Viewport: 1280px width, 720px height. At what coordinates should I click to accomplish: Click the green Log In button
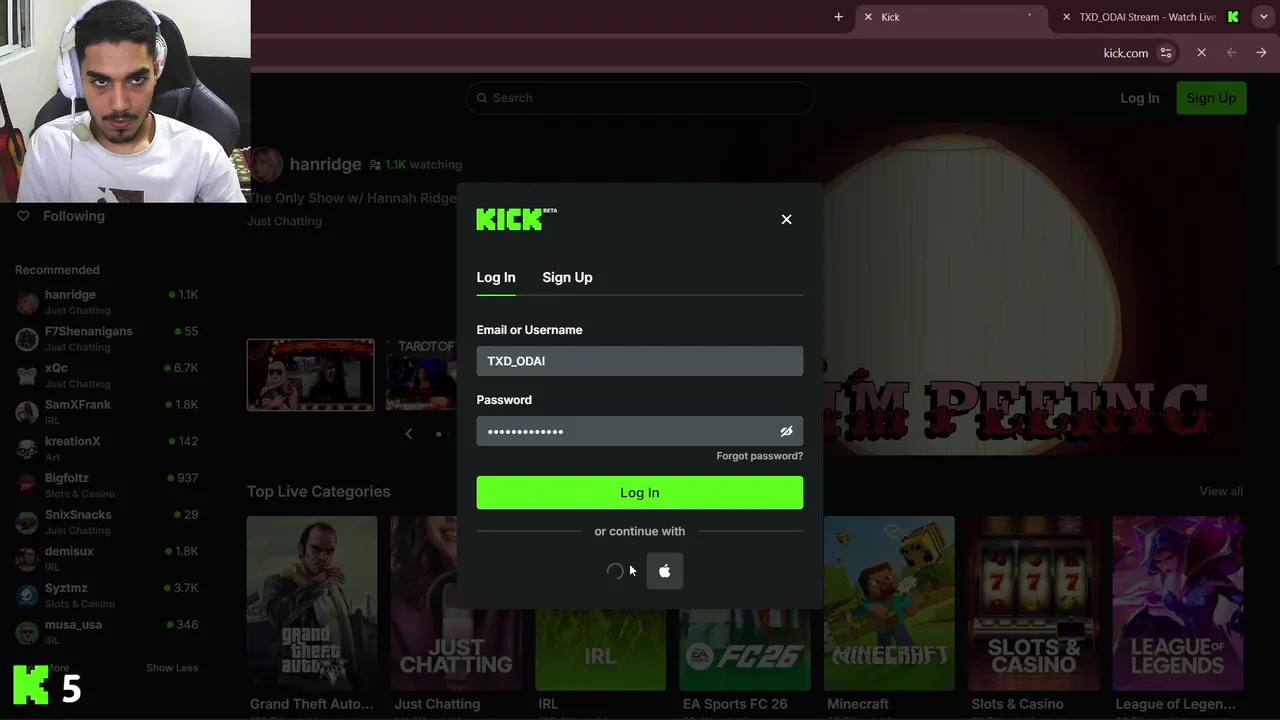coord(640,492)
